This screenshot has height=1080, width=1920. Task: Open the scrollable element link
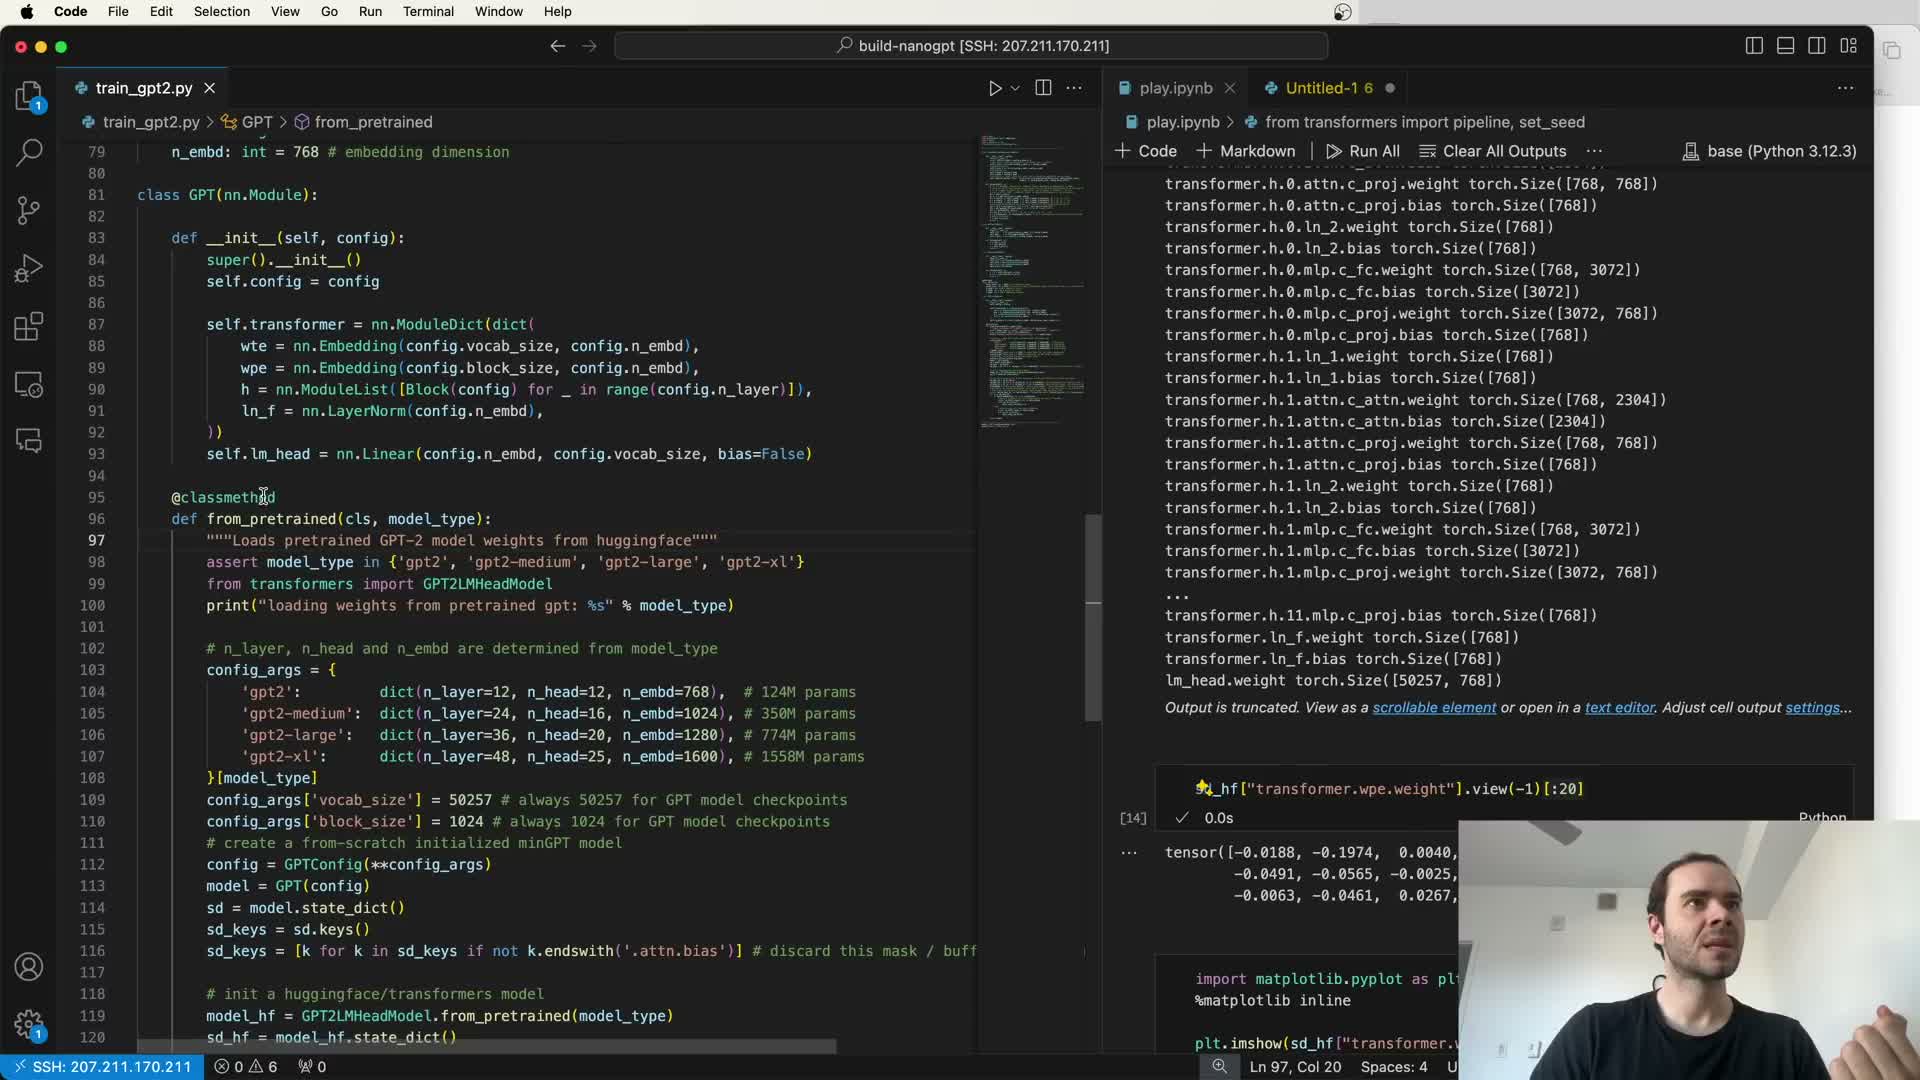[x=1434, y=707]
